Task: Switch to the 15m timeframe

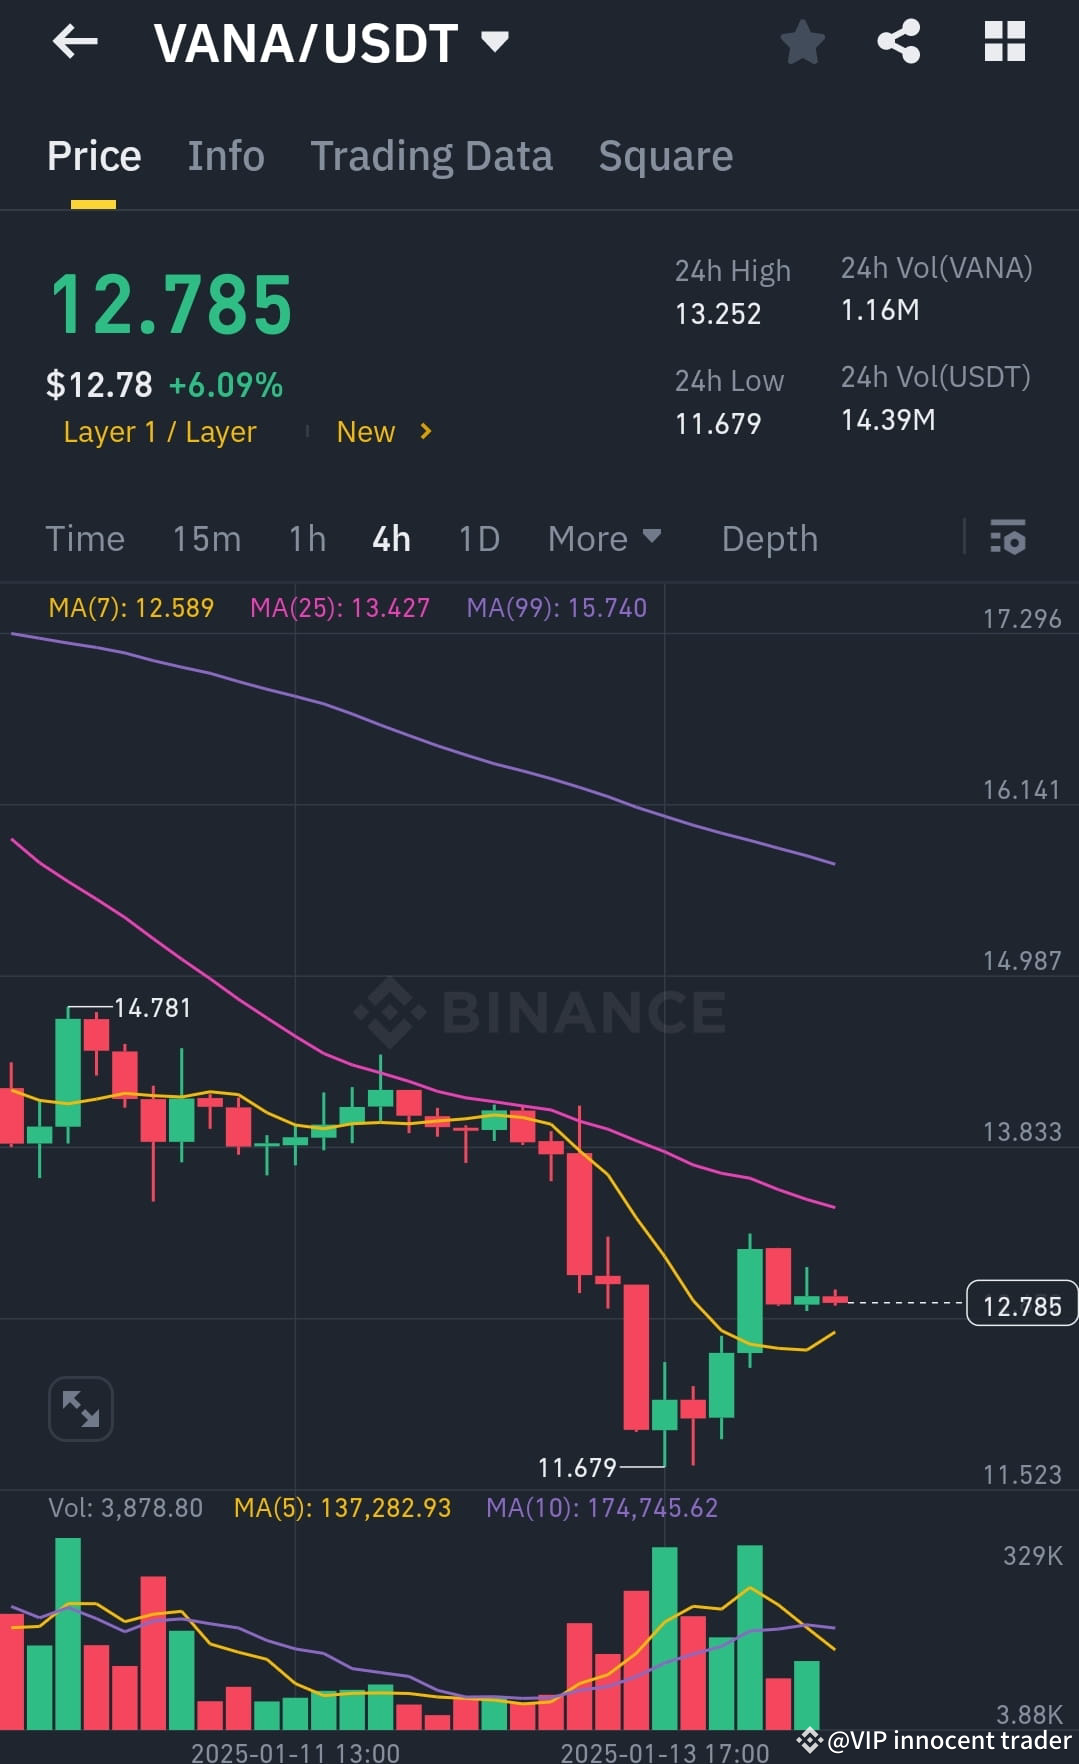Action: coord(206,538)
